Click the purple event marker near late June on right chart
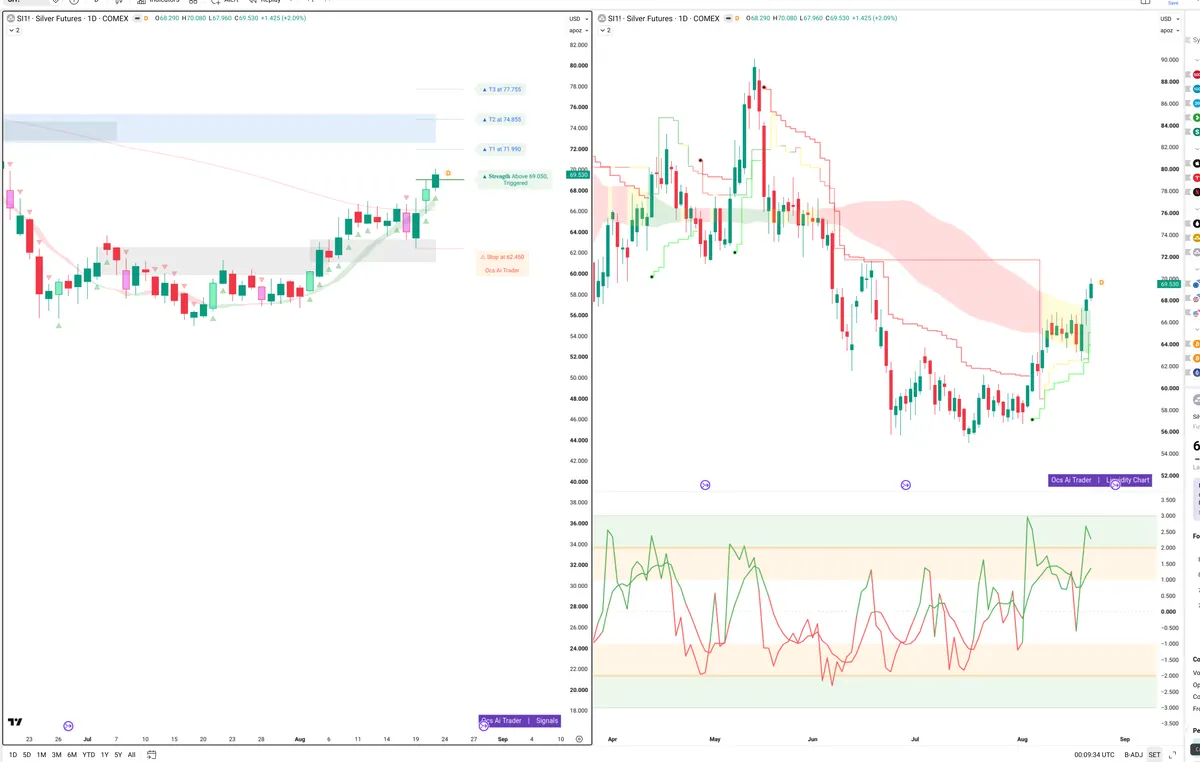 click(x=905, y=485)
